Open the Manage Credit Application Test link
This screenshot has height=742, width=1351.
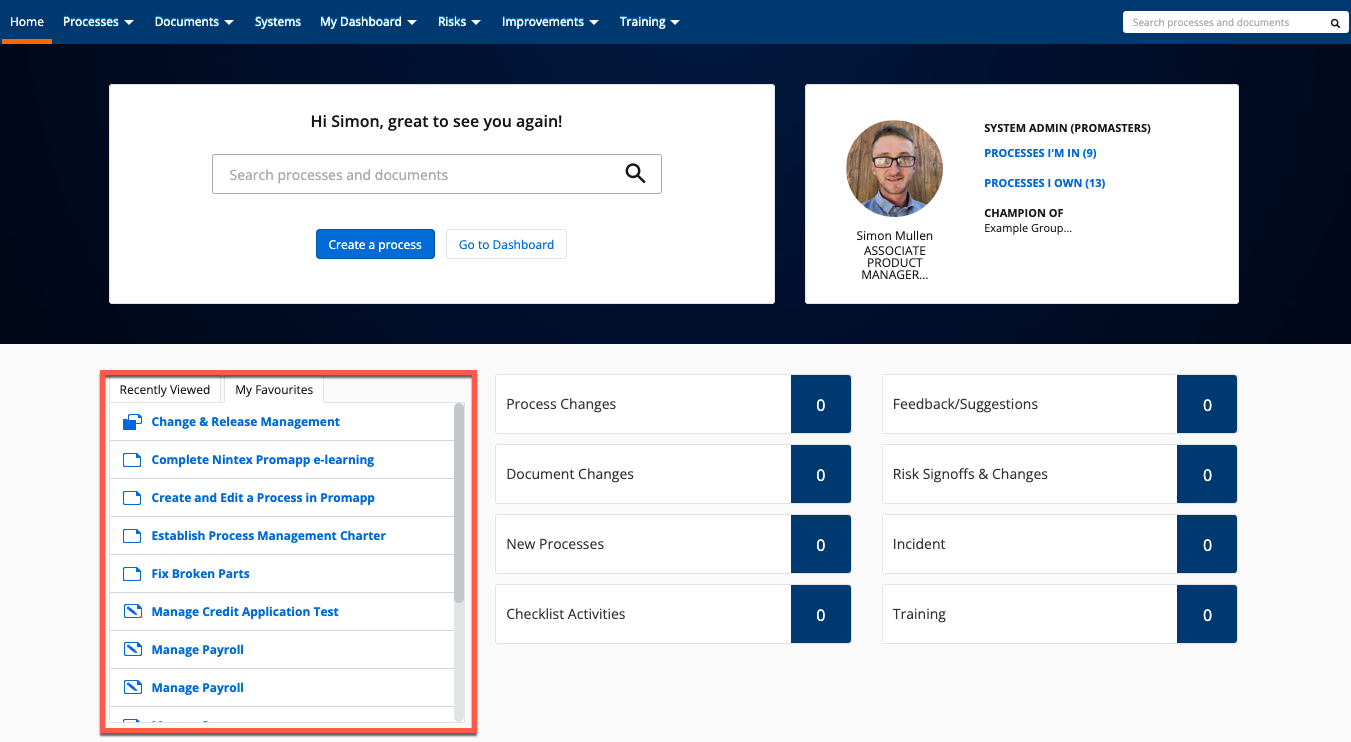tap(245, 612)
